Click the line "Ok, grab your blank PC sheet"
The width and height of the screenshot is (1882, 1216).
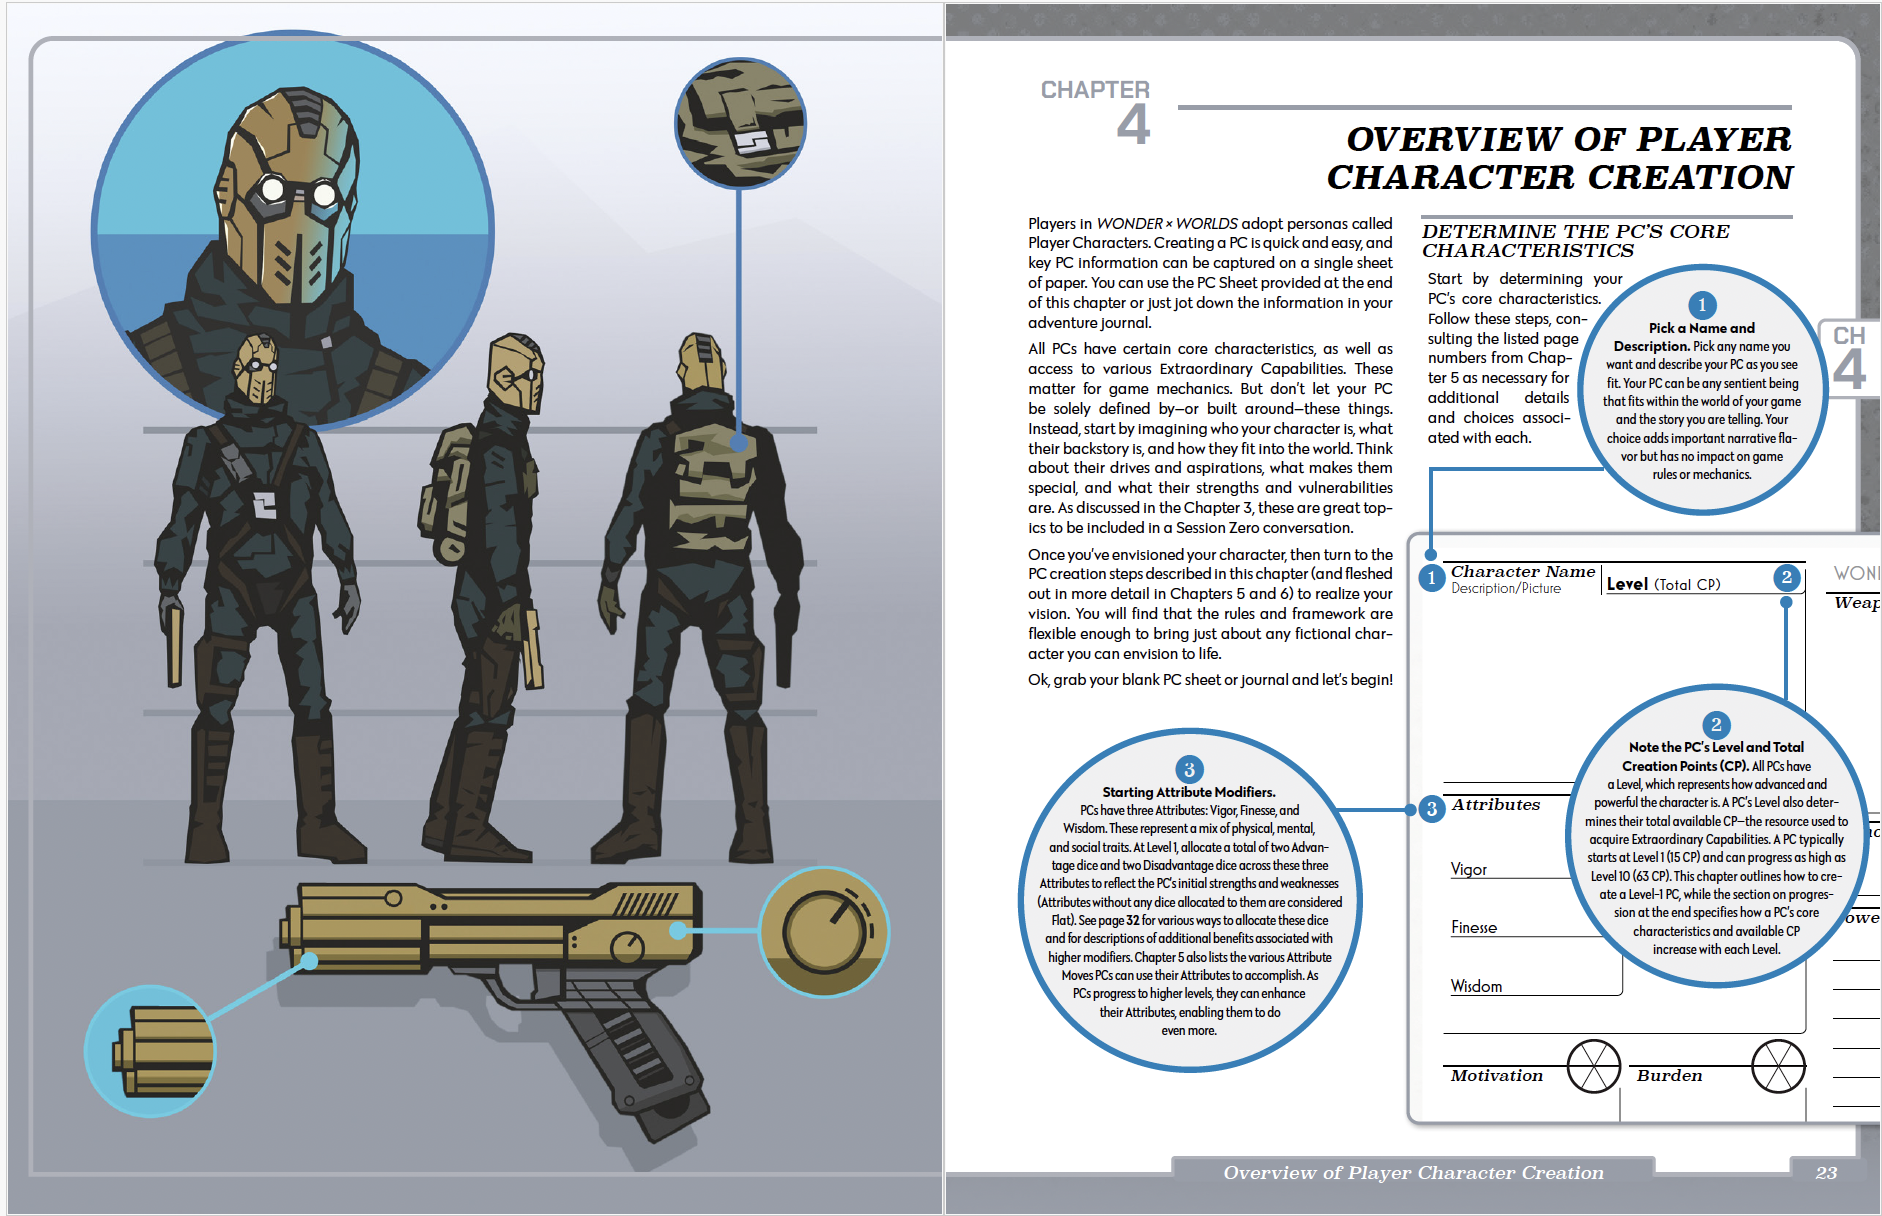pos(1210,680)
